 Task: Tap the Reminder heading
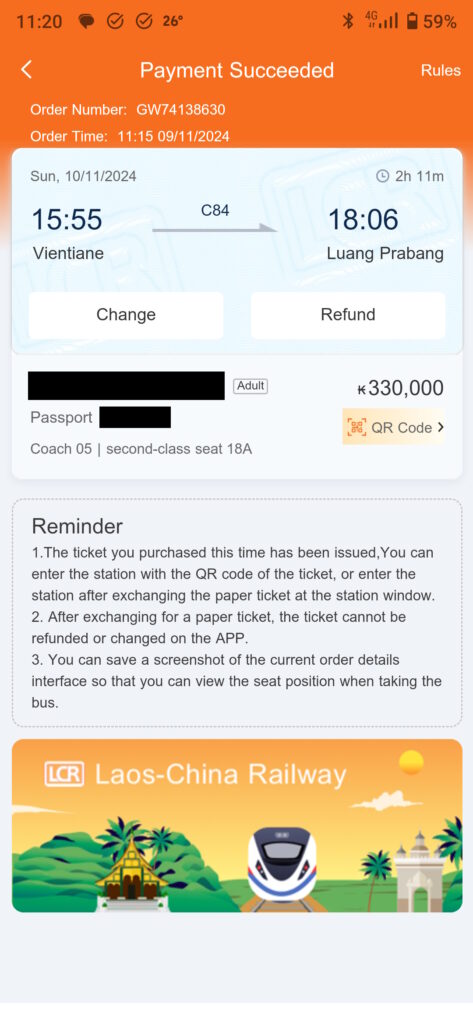pyautogui.click(x=77, y=526)
